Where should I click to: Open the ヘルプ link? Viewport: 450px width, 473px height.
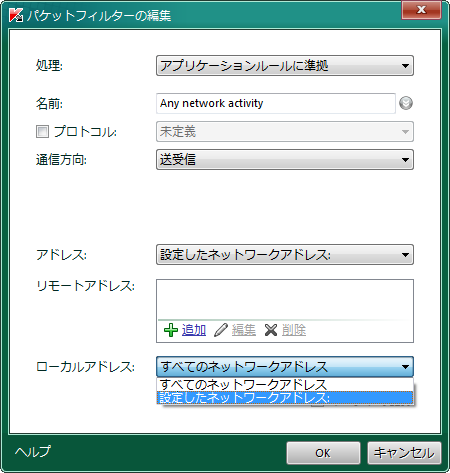pos(33,452)
